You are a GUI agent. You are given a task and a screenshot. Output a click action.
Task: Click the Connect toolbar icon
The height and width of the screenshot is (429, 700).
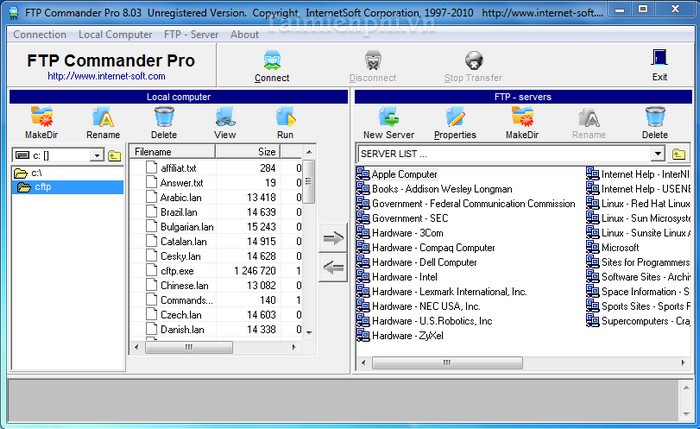pyautogui.click(x=272, y=60)
